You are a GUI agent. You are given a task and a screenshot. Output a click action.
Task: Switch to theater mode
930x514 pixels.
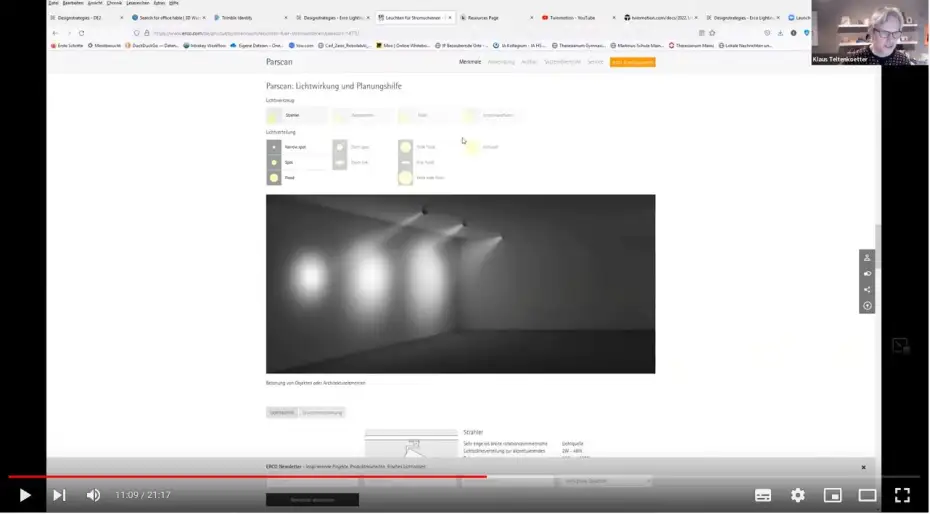coord(867,495)
